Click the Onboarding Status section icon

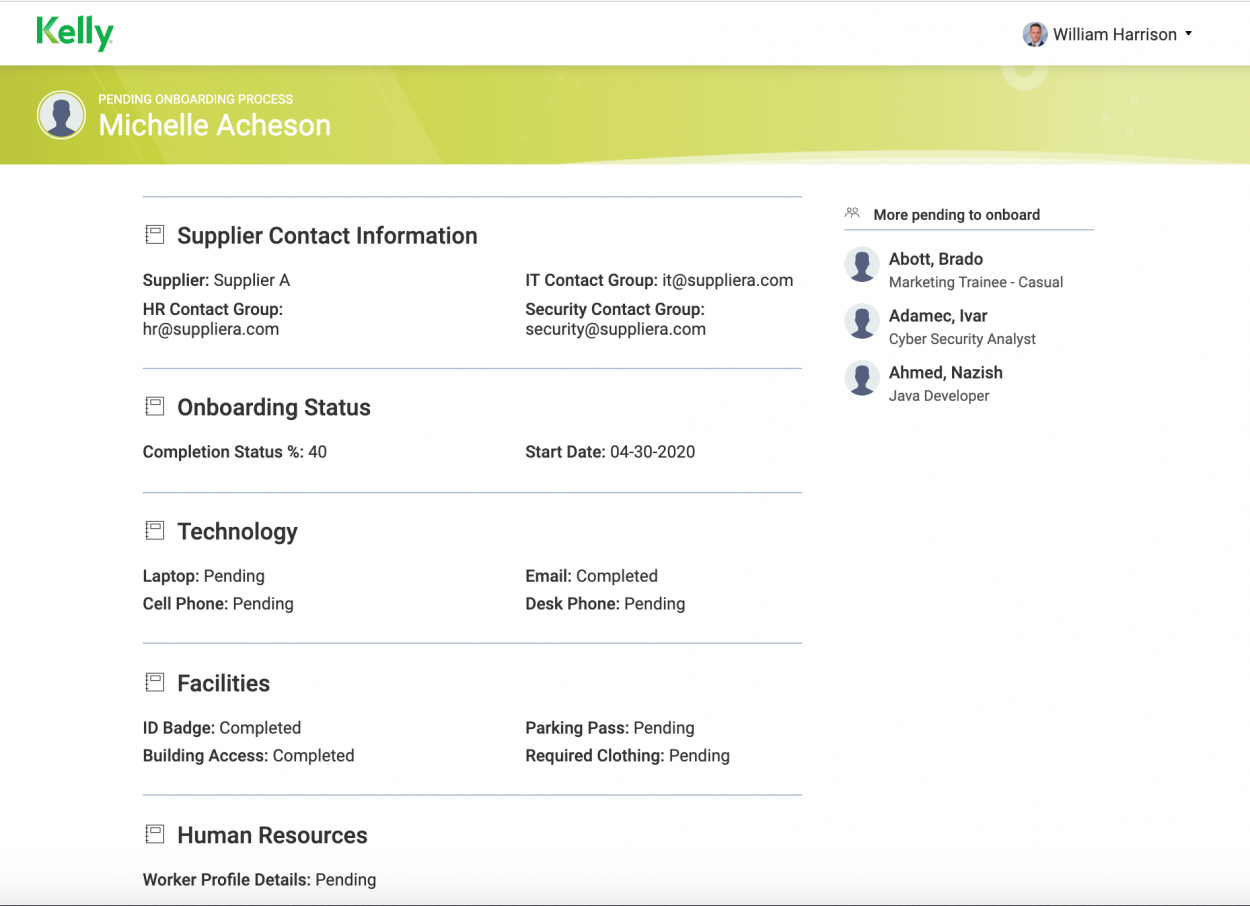click(155, 406)
